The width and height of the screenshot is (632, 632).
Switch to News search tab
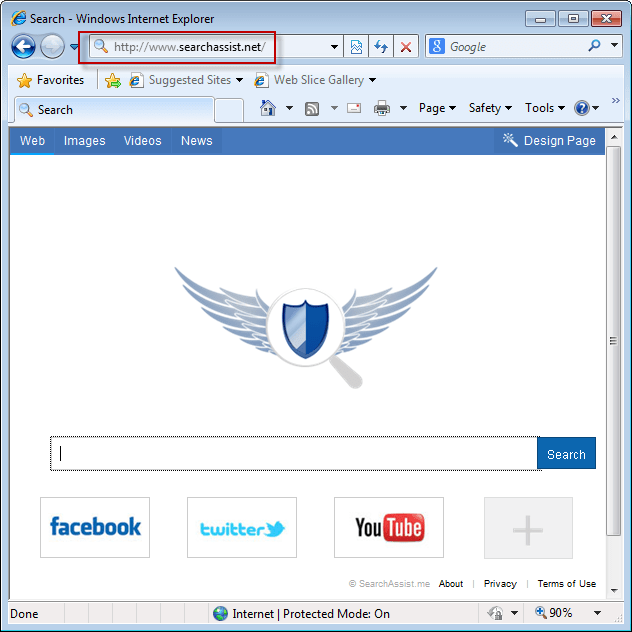[x=196, y=141]
